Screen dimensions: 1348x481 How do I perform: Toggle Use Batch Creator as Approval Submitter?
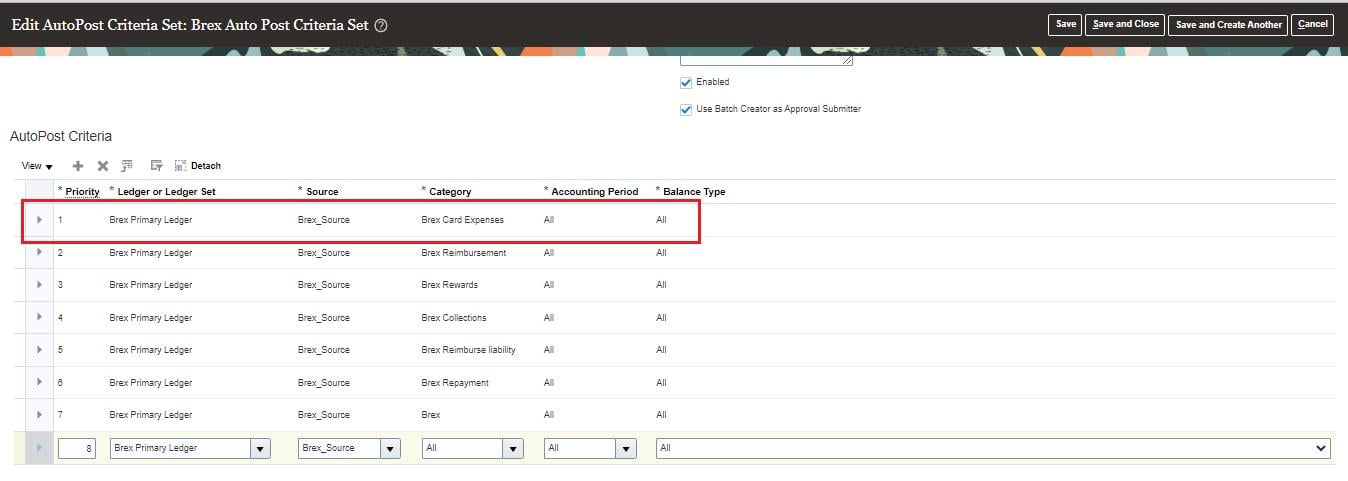(x=686, y=109)
